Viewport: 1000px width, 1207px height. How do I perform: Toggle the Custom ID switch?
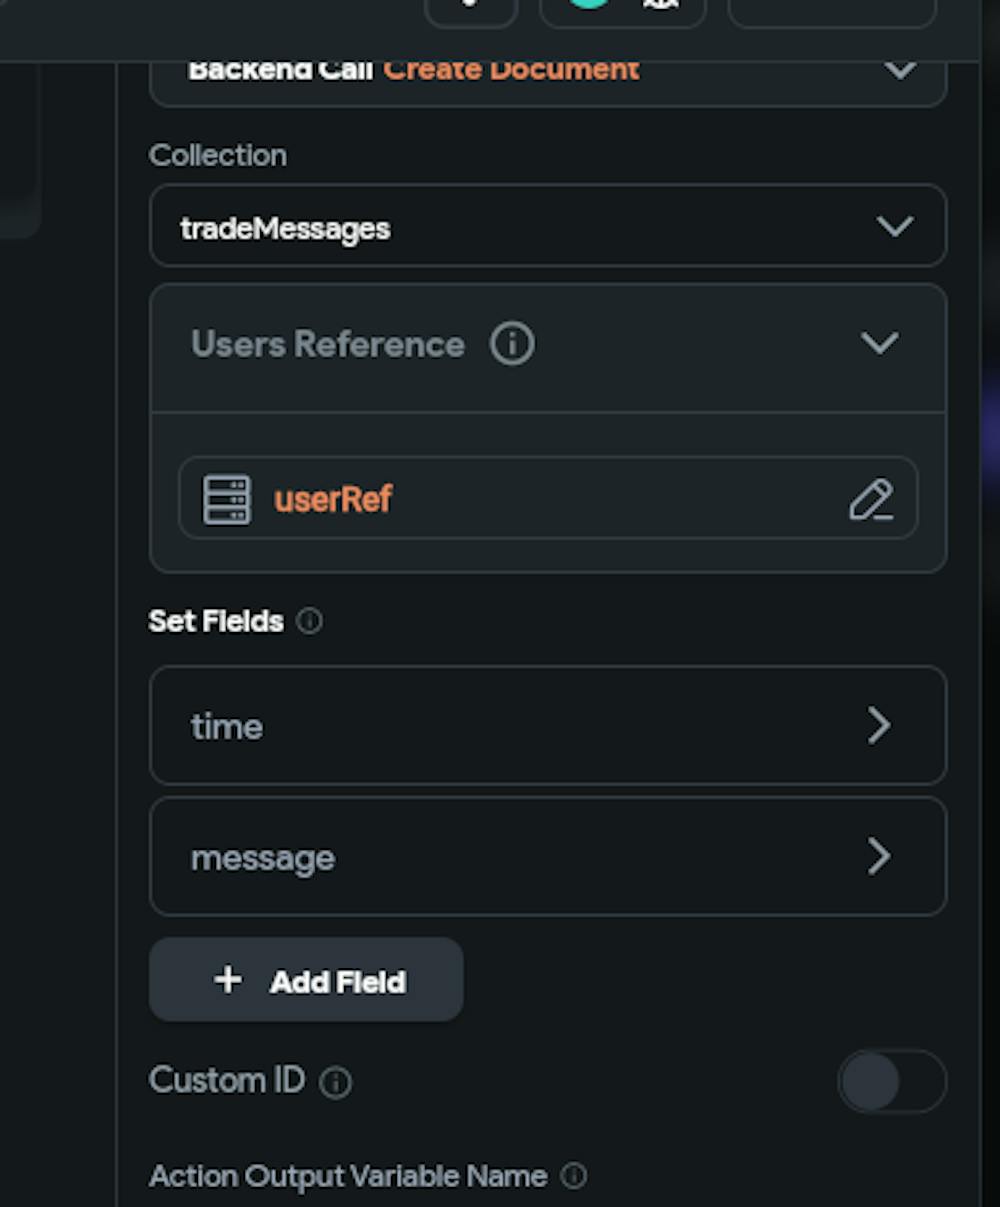891,1081
